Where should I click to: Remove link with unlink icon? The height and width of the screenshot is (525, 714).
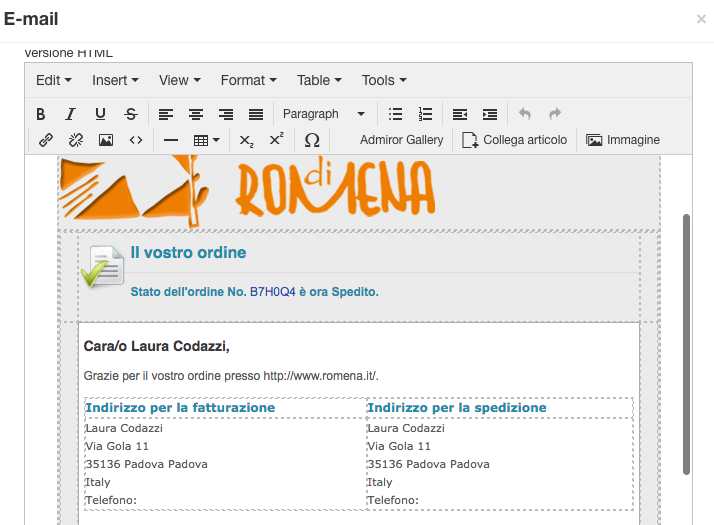click(x=76, y=140)
